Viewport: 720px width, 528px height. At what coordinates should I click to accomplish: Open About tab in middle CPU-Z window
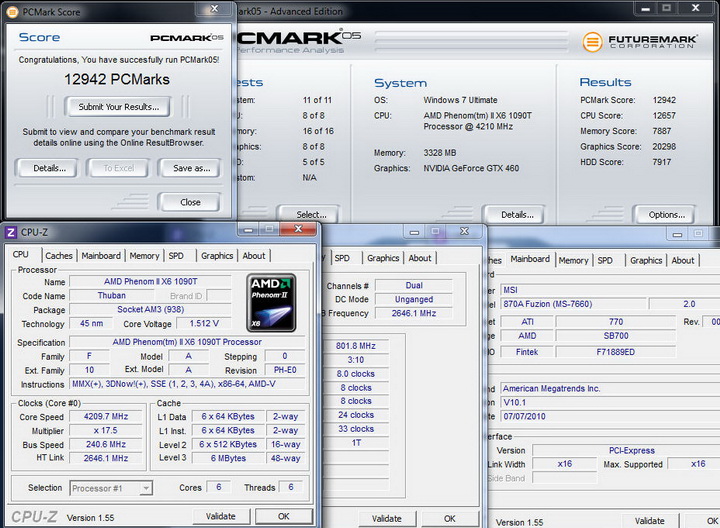coord(420,258)
